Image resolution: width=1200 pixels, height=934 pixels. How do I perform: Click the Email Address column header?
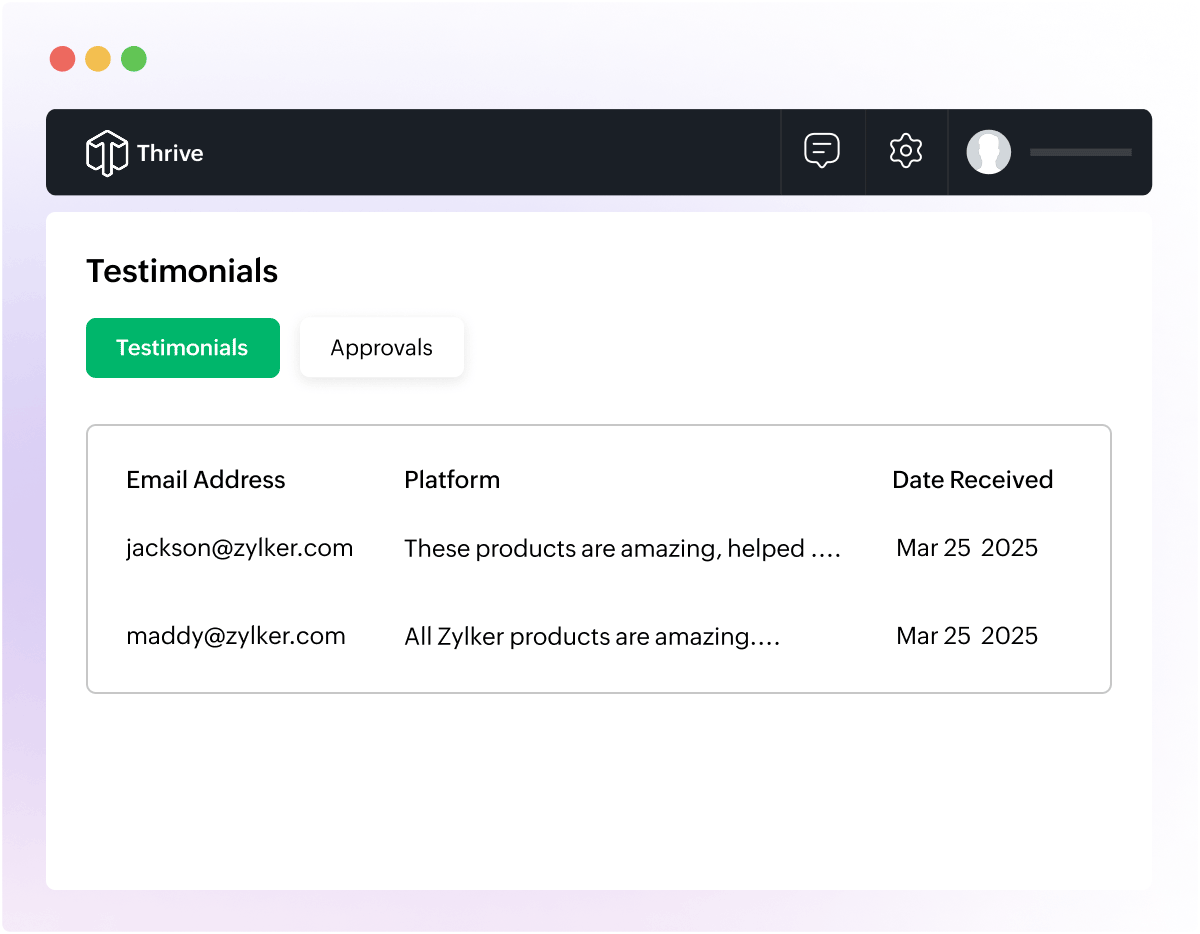205,479
